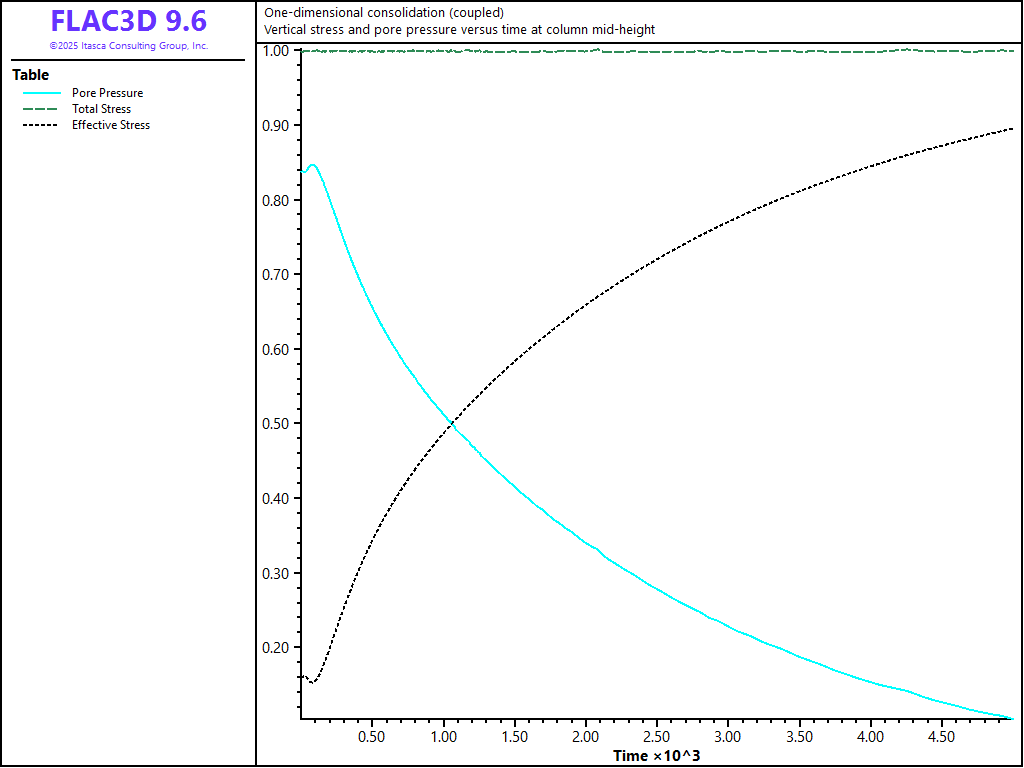Click the 0.50 label on the vertical axis
Screen dimensions: 1024x768
click(x=275, y=424)
